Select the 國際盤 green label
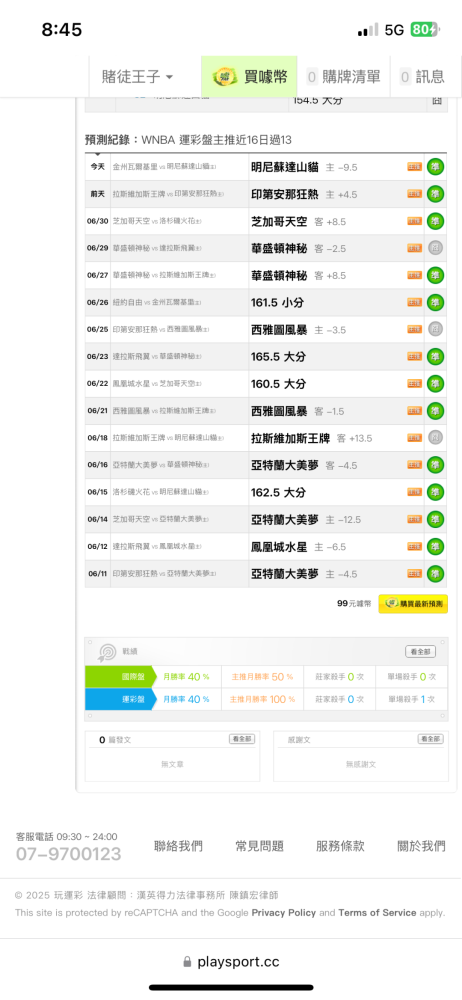The width and height of the screenshot is (462, 1000). 121,677
